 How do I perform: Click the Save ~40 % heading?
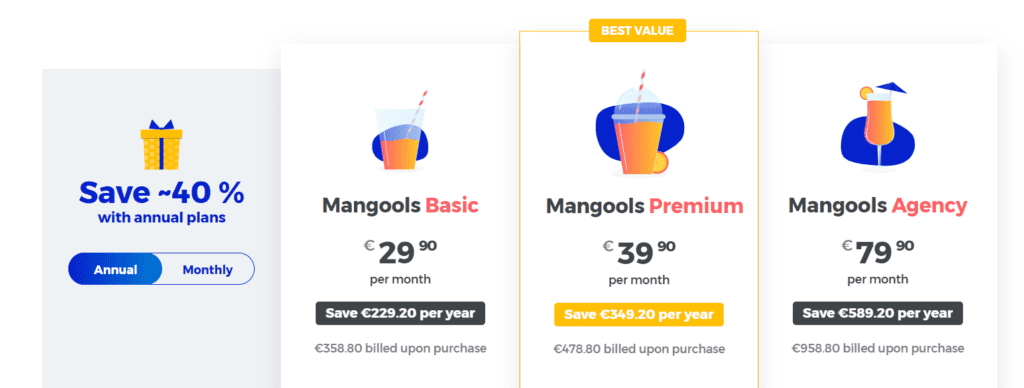click(x=161, y=193)
